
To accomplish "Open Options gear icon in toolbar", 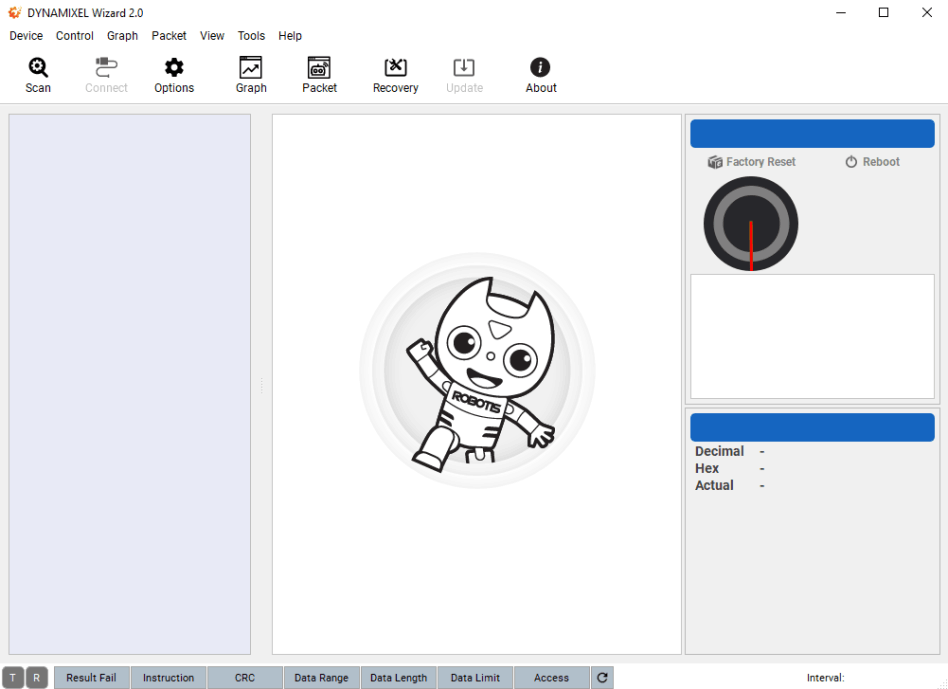I will coord(174,68).
